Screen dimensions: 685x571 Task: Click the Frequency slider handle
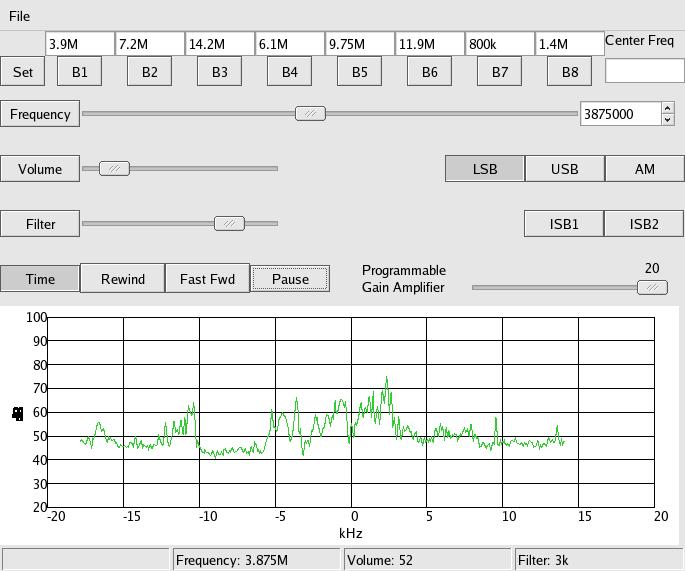click(310, 114)
